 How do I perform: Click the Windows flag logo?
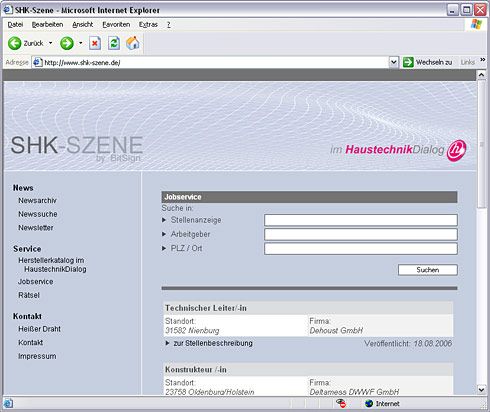click(x=476, y=24)
